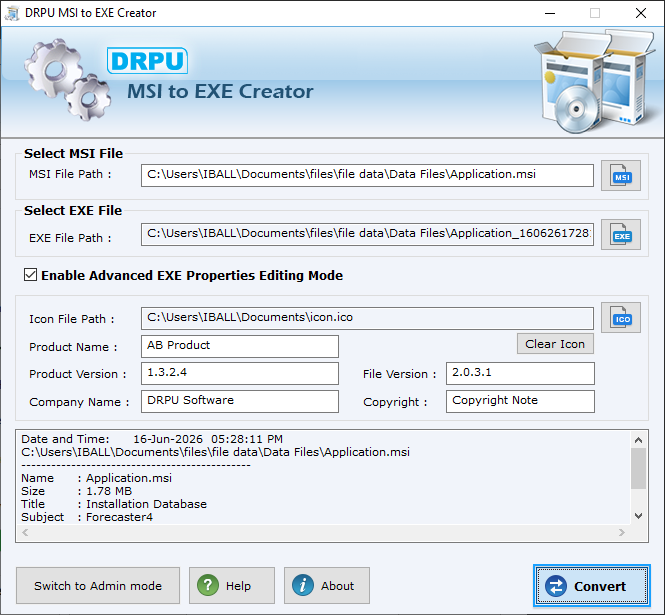Viewport: 665px width, 615px height.
Task: Click the 'Select MSI File' group heading
Action: pyautogui.click(x=73, y=153)
